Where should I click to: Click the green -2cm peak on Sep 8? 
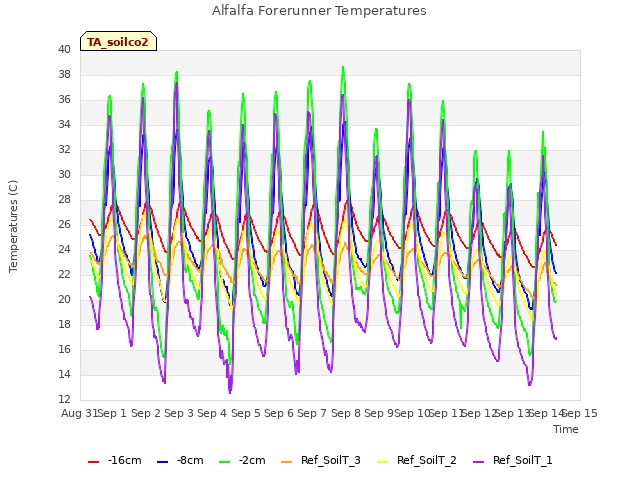(343, 67)
